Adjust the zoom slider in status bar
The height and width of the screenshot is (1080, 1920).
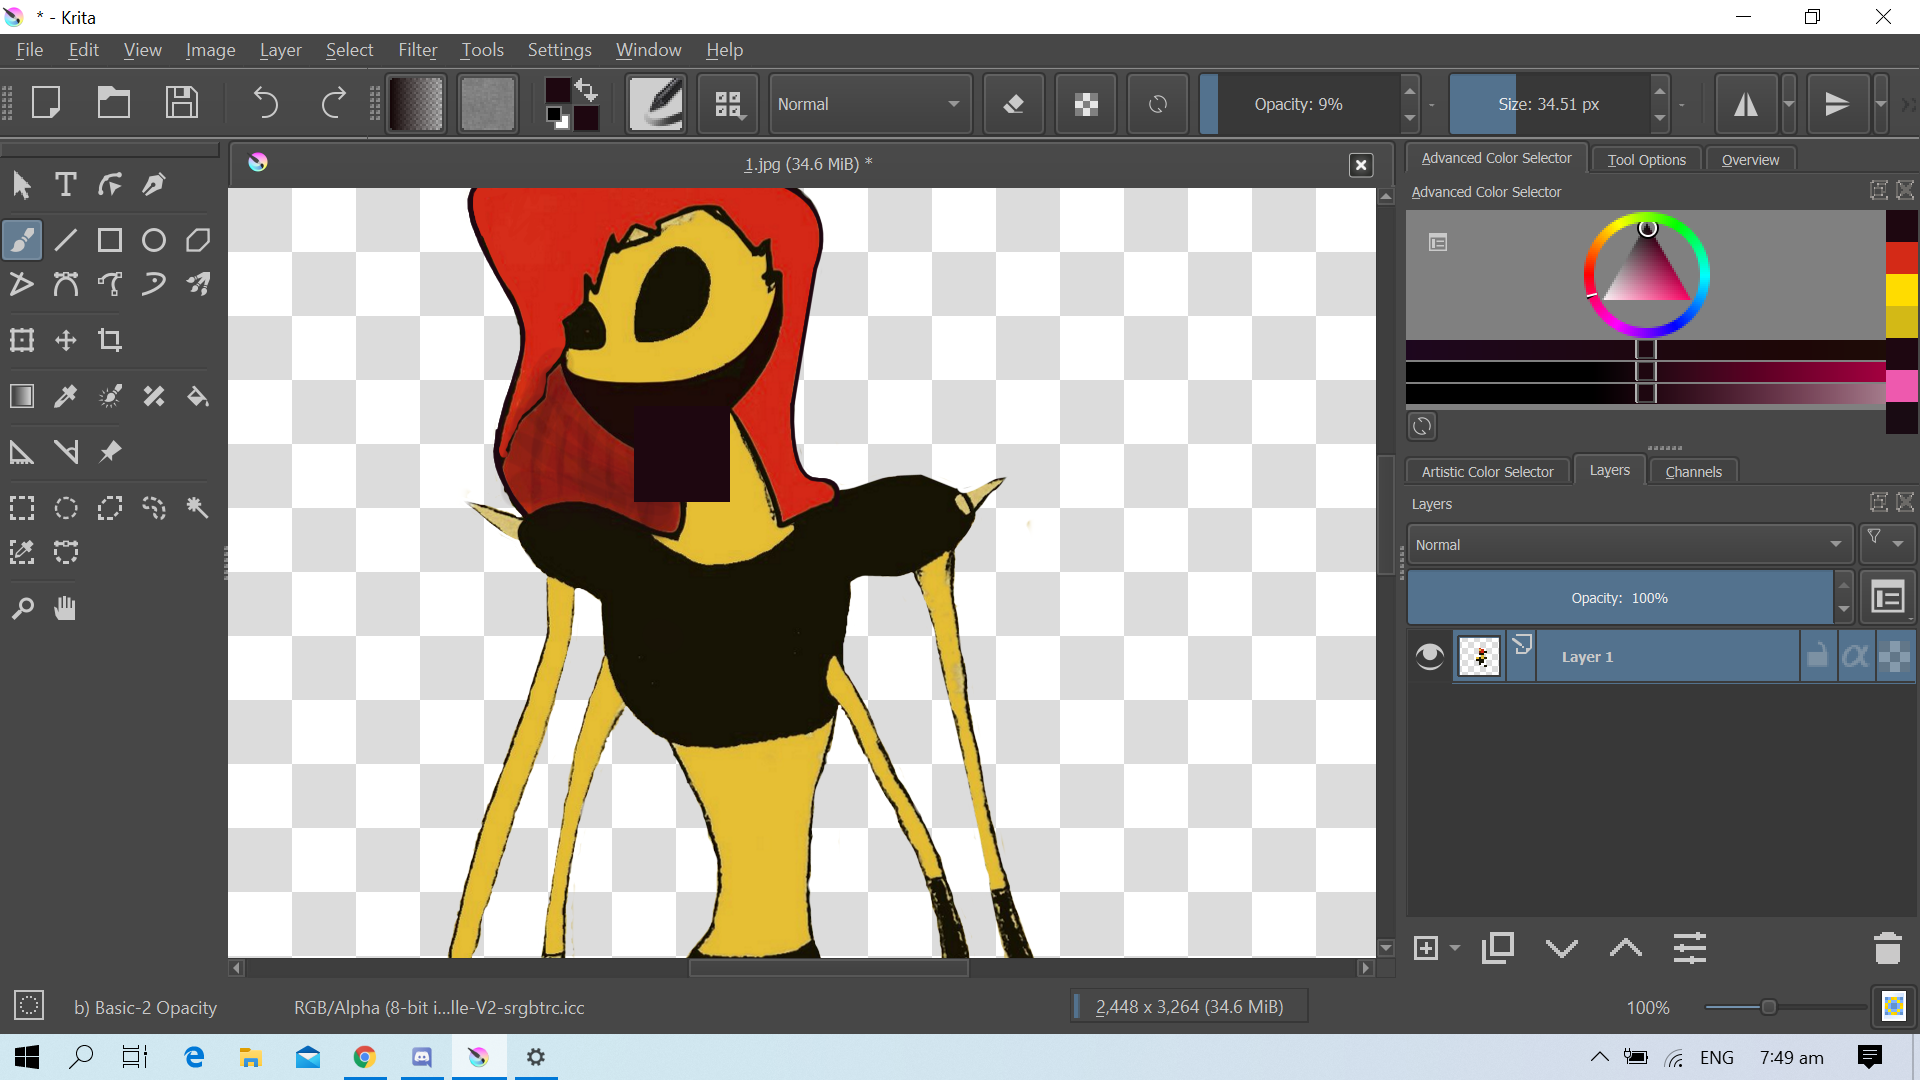[x=1785, y=1007]
